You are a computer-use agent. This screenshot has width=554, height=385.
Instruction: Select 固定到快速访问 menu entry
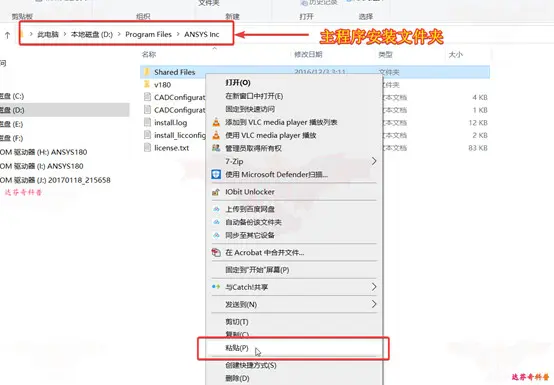(250, 109)
